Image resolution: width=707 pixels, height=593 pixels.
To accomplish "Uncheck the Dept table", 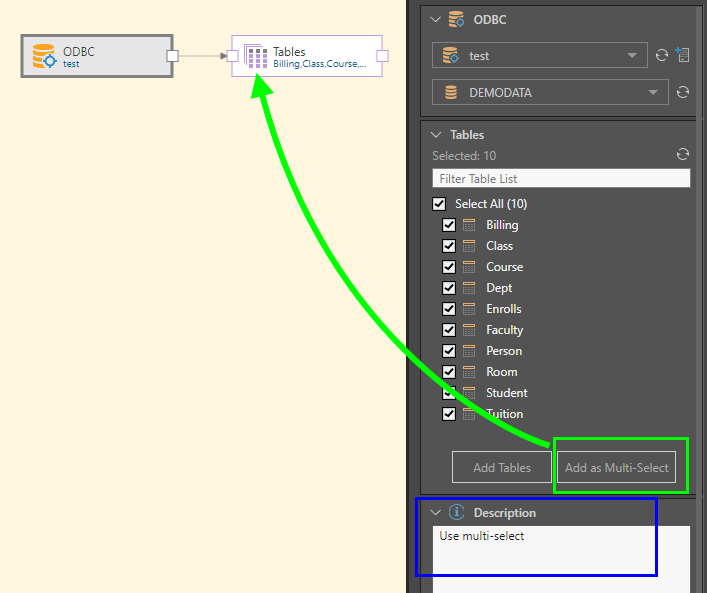I will [x=449, y=288].
